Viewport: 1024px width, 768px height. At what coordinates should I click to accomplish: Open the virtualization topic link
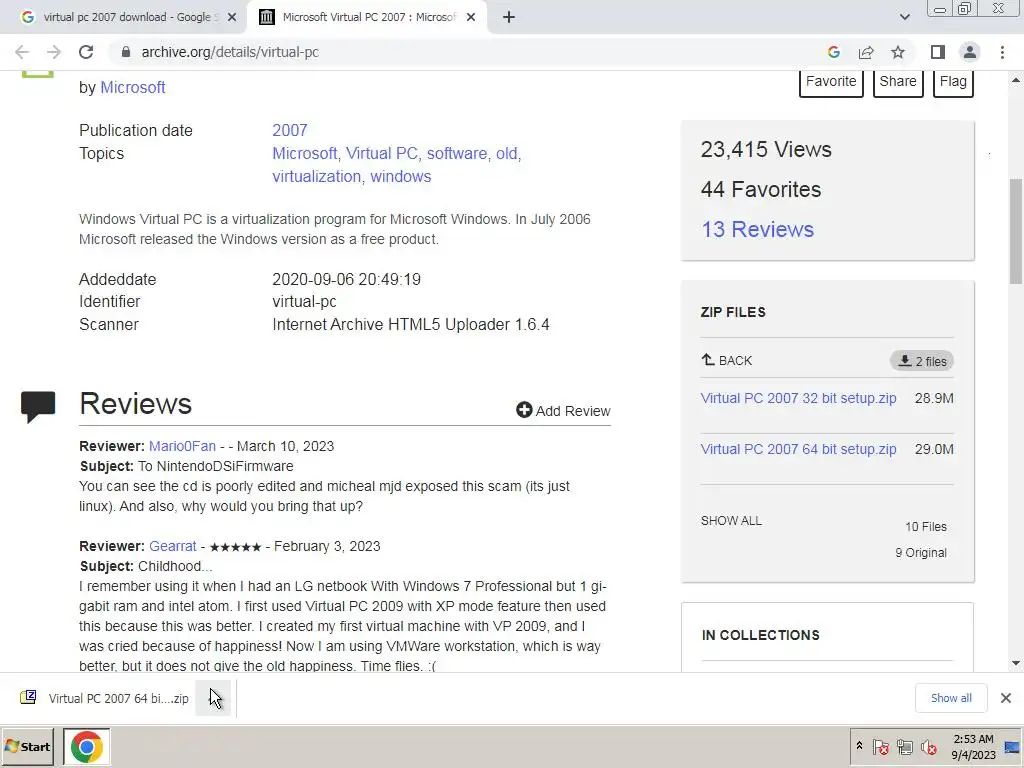point(317,176)
